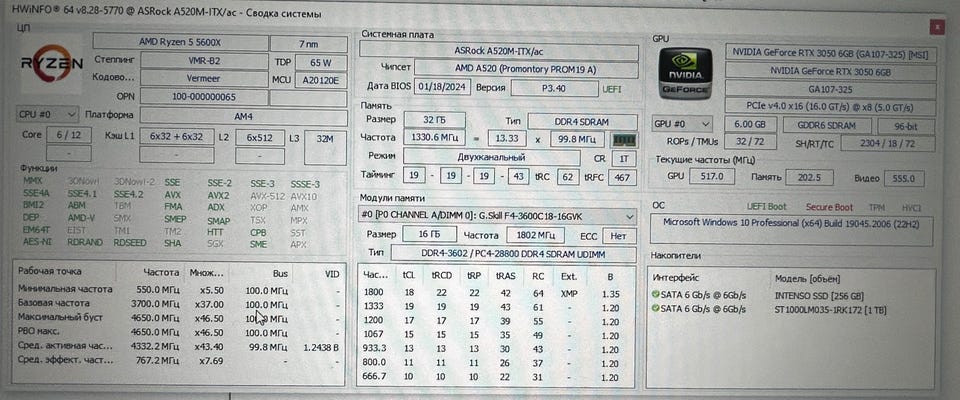Click the RTX 3050 6GB (GA107-325) [MSI] field
Screen dimensions: 960x400
coord(831,53)
